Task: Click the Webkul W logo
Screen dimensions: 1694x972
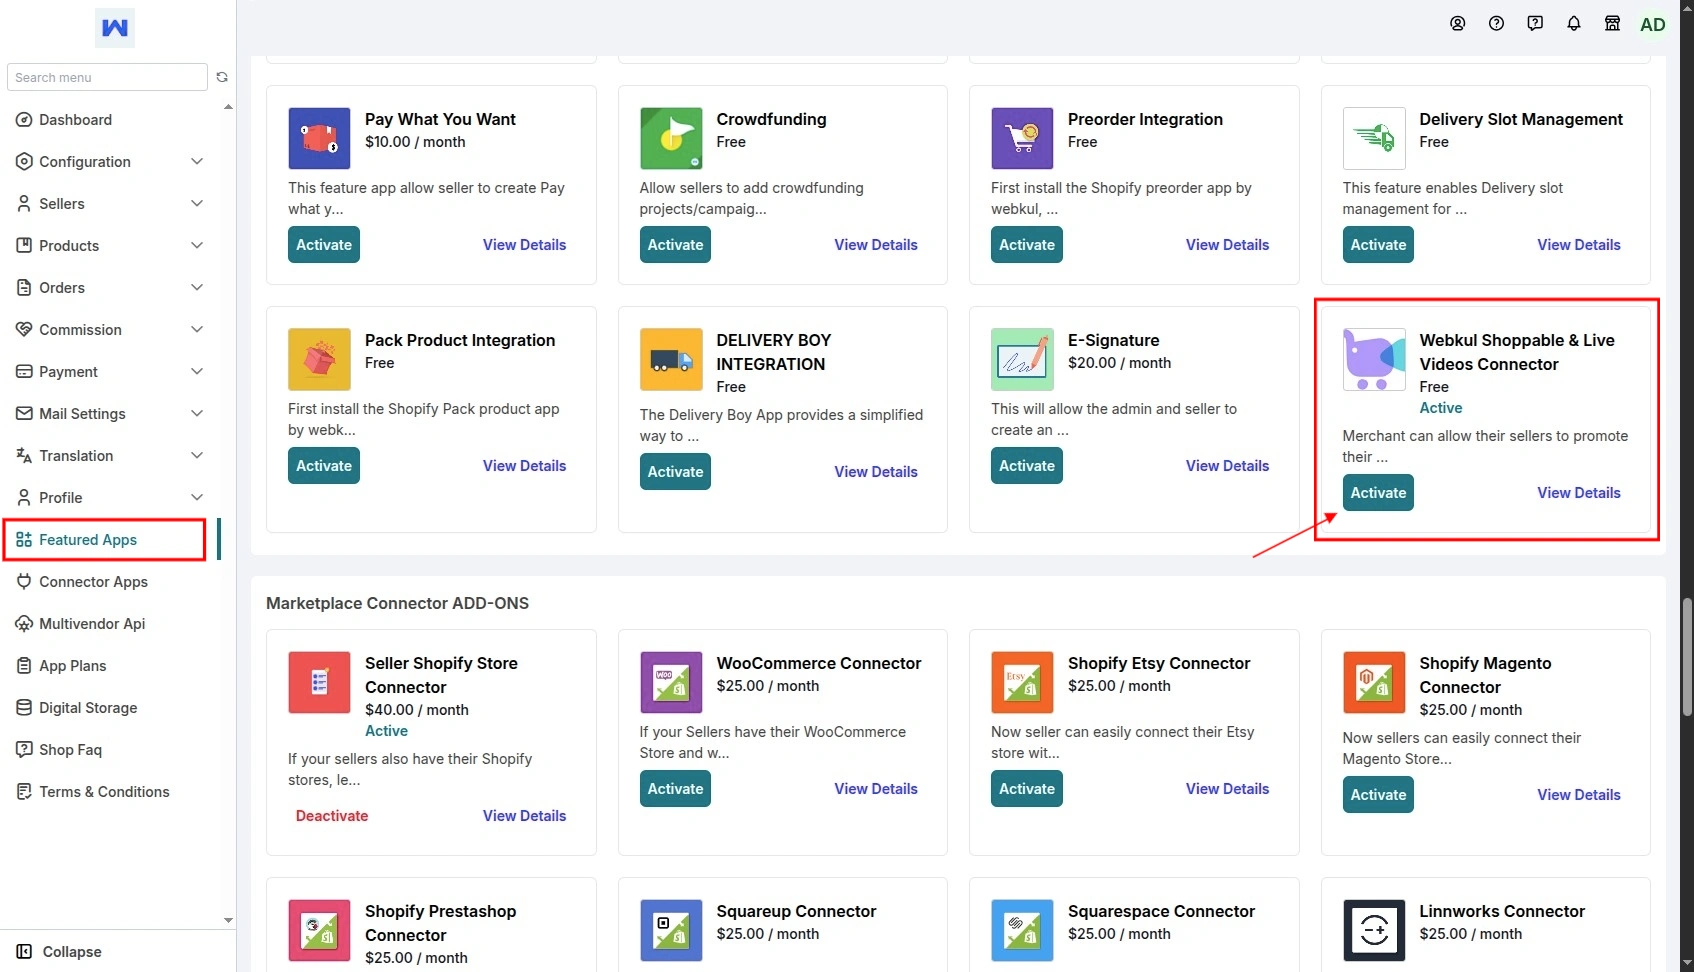Action: point(115,28)
